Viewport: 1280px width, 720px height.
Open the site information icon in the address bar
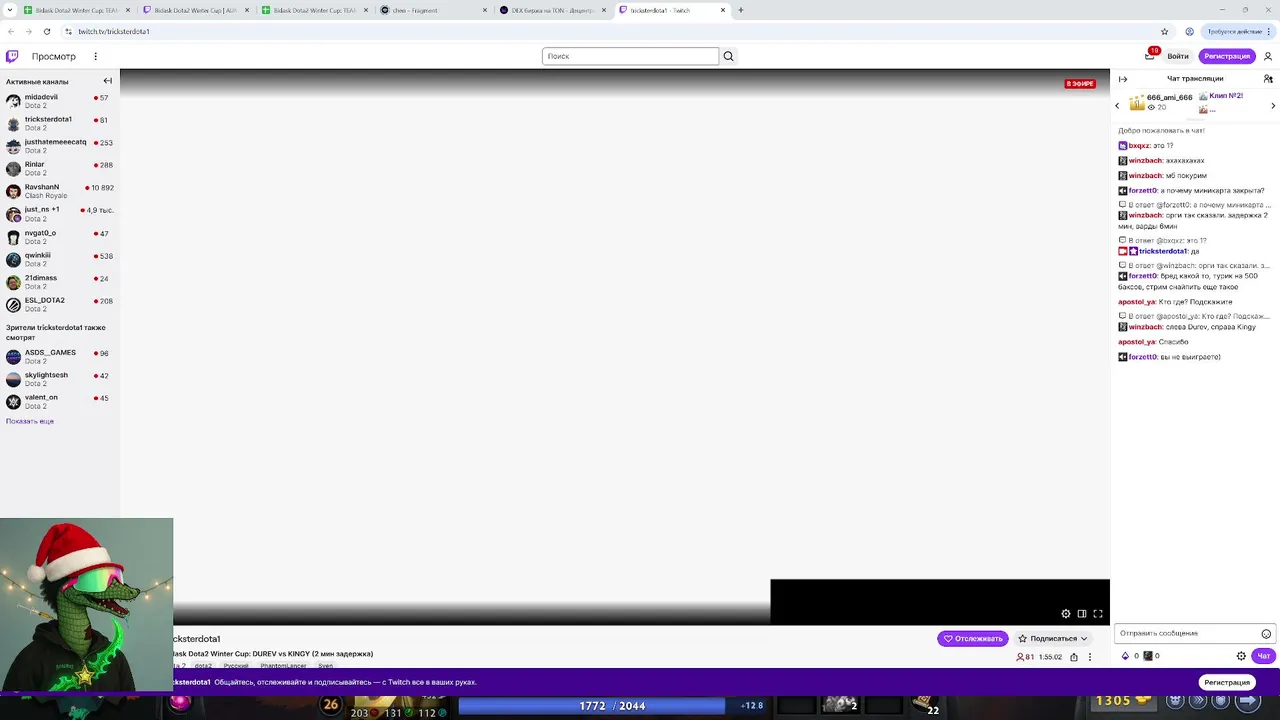(68, 31)
